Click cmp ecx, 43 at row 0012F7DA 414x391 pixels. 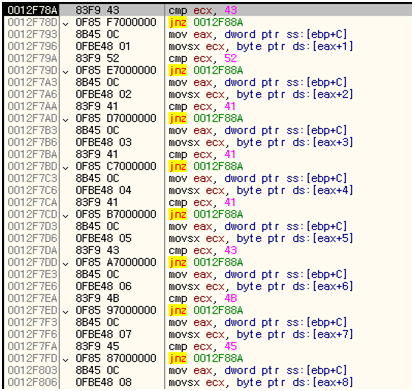click(x=203, y=250)
